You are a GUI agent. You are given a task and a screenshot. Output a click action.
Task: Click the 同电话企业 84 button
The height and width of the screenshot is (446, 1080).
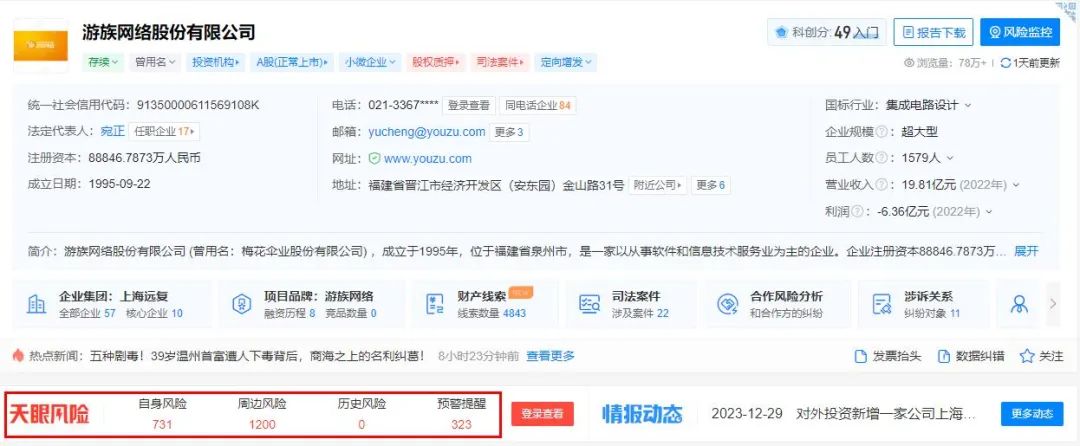[x=538, y=105]
